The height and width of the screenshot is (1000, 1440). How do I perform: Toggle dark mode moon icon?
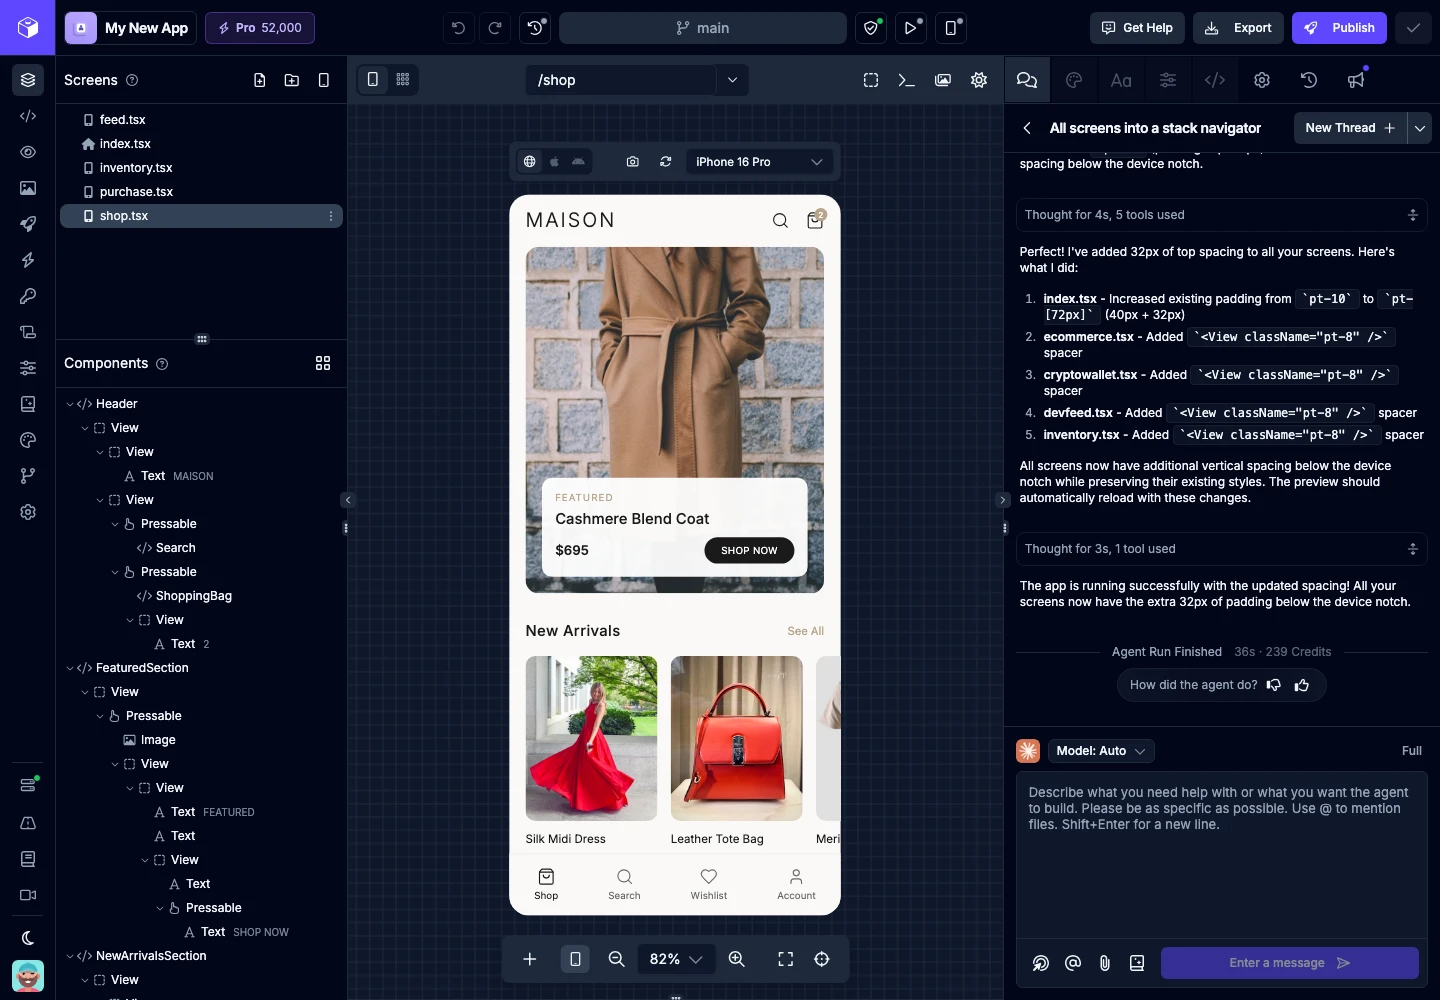pyautogui.click(x=28, y=938)
